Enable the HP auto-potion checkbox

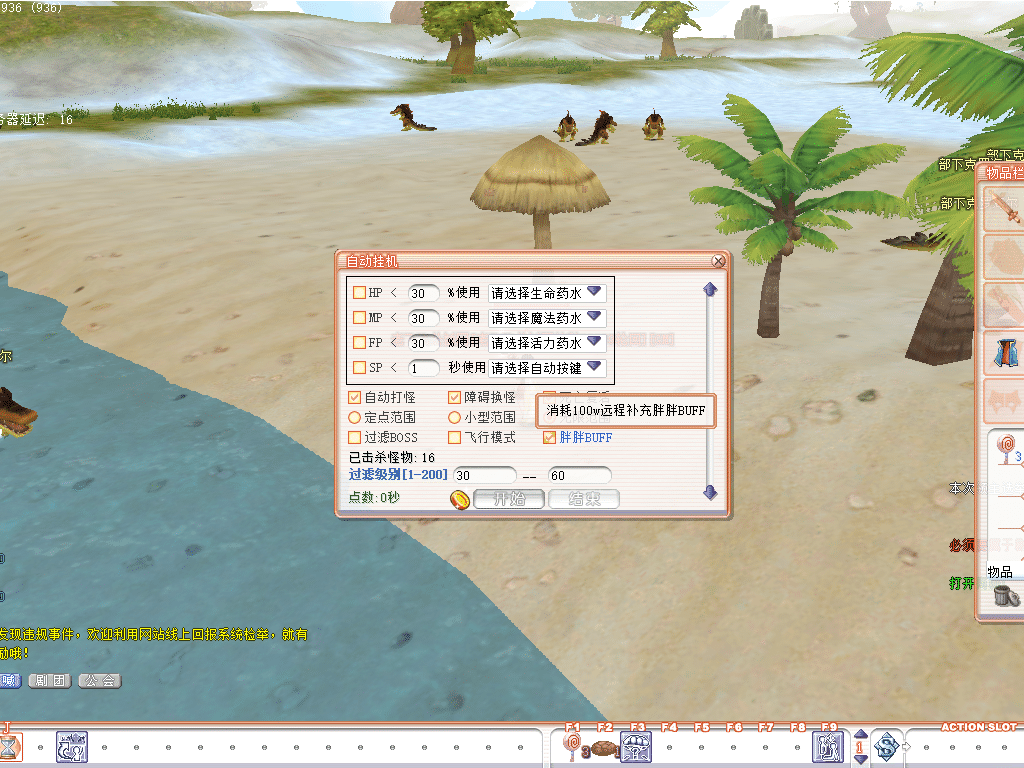click(359, 293)
